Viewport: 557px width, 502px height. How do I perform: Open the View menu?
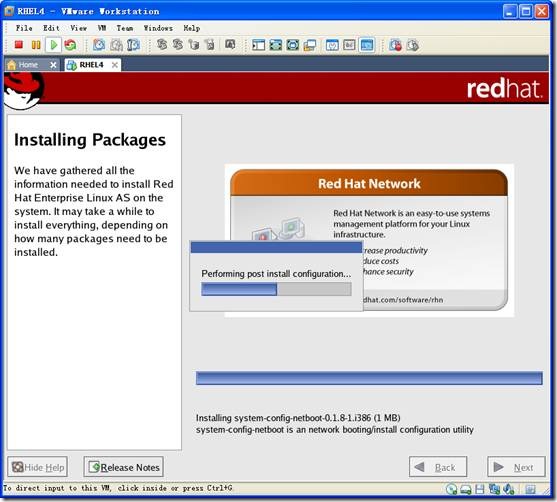79,28
